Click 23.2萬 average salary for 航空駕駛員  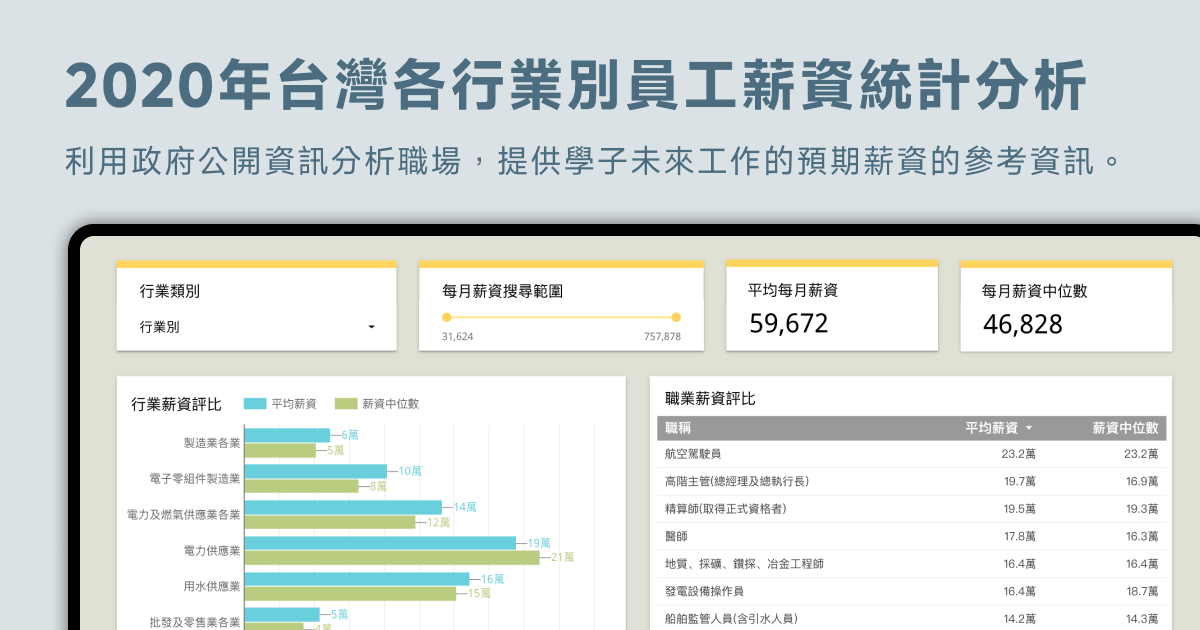[x=1019, y=454]
